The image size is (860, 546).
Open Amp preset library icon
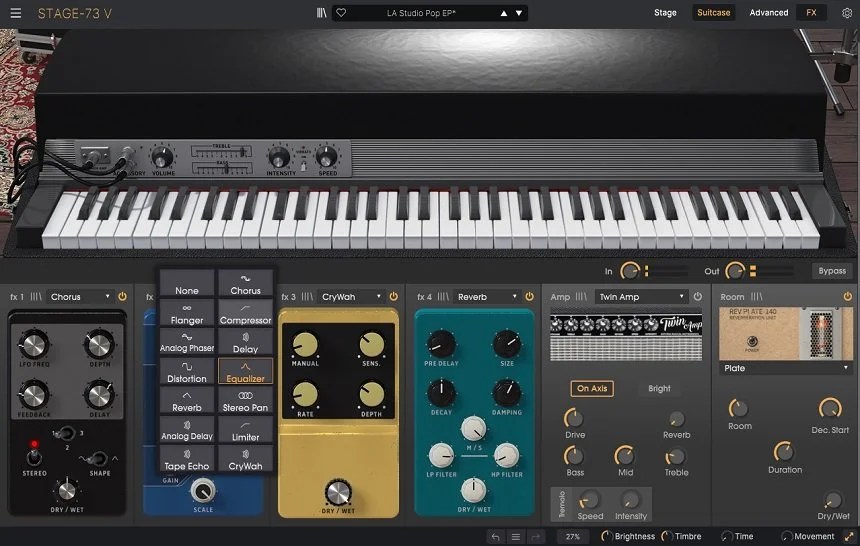[x=581, y=296]
